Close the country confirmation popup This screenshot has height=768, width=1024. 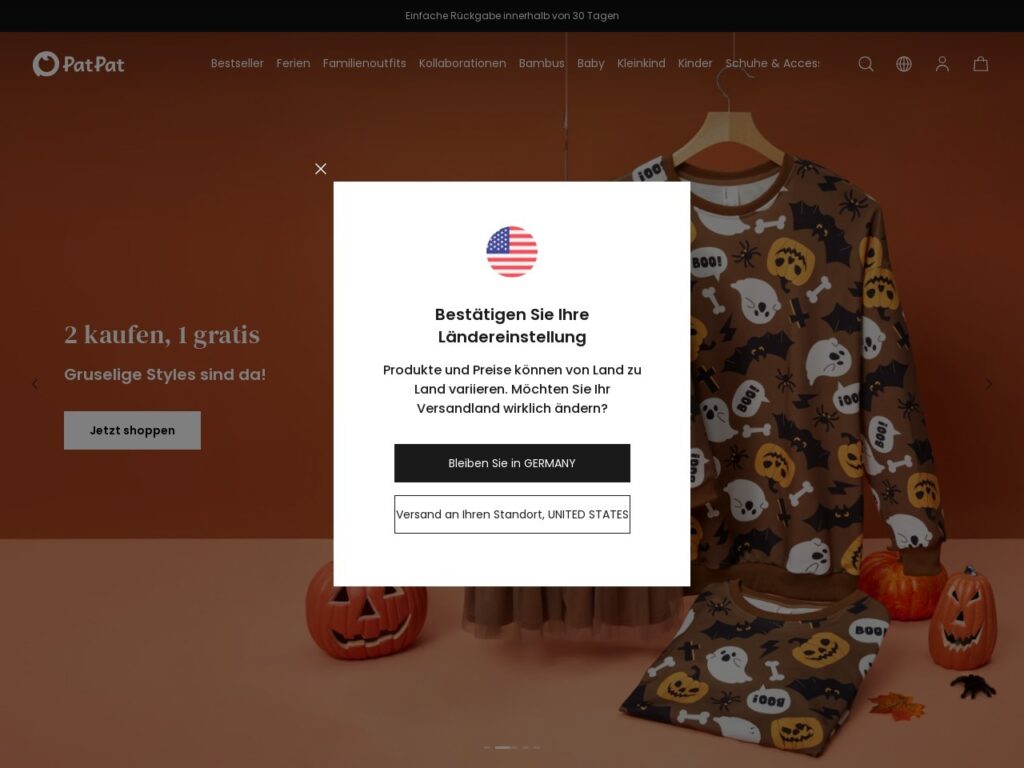coord(321,168)
